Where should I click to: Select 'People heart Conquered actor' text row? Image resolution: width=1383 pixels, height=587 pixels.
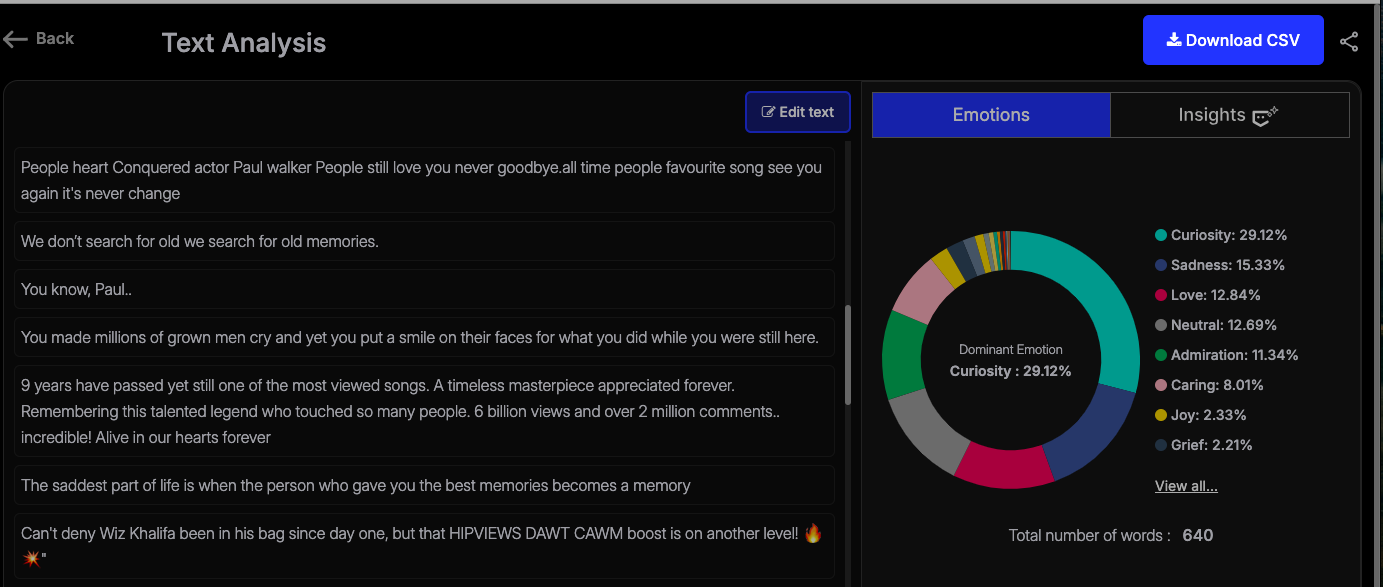[424, 181]
